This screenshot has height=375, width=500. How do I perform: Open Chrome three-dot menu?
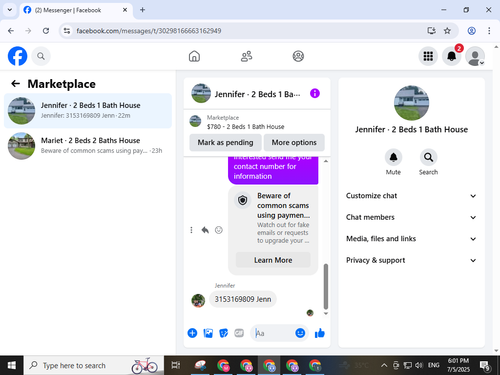(x=489, y=31)
